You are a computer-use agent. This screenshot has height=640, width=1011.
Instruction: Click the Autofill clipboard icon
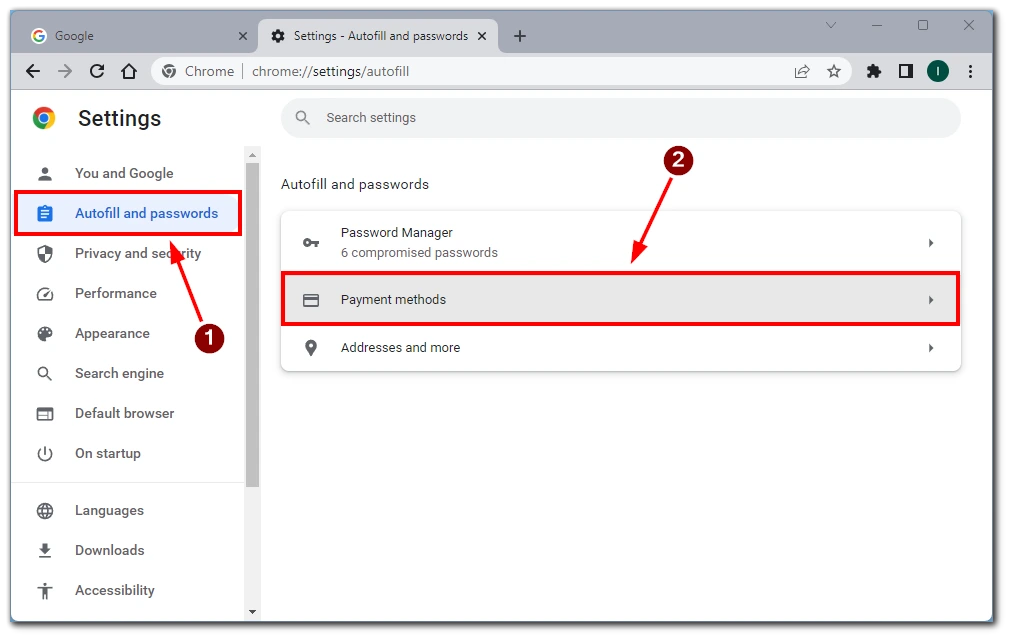pyautogui.click(x=44, y=213)
